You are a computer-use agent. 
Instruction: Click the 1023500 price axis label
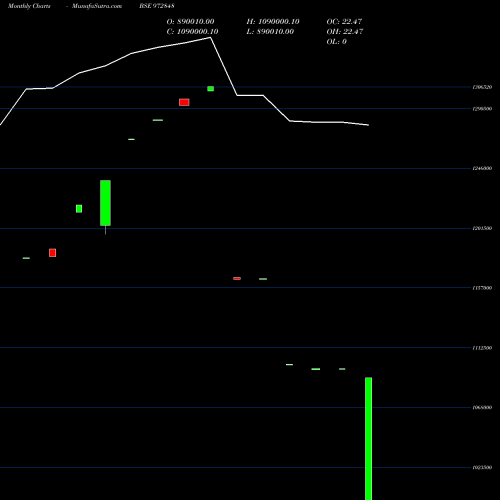[482, 467]
